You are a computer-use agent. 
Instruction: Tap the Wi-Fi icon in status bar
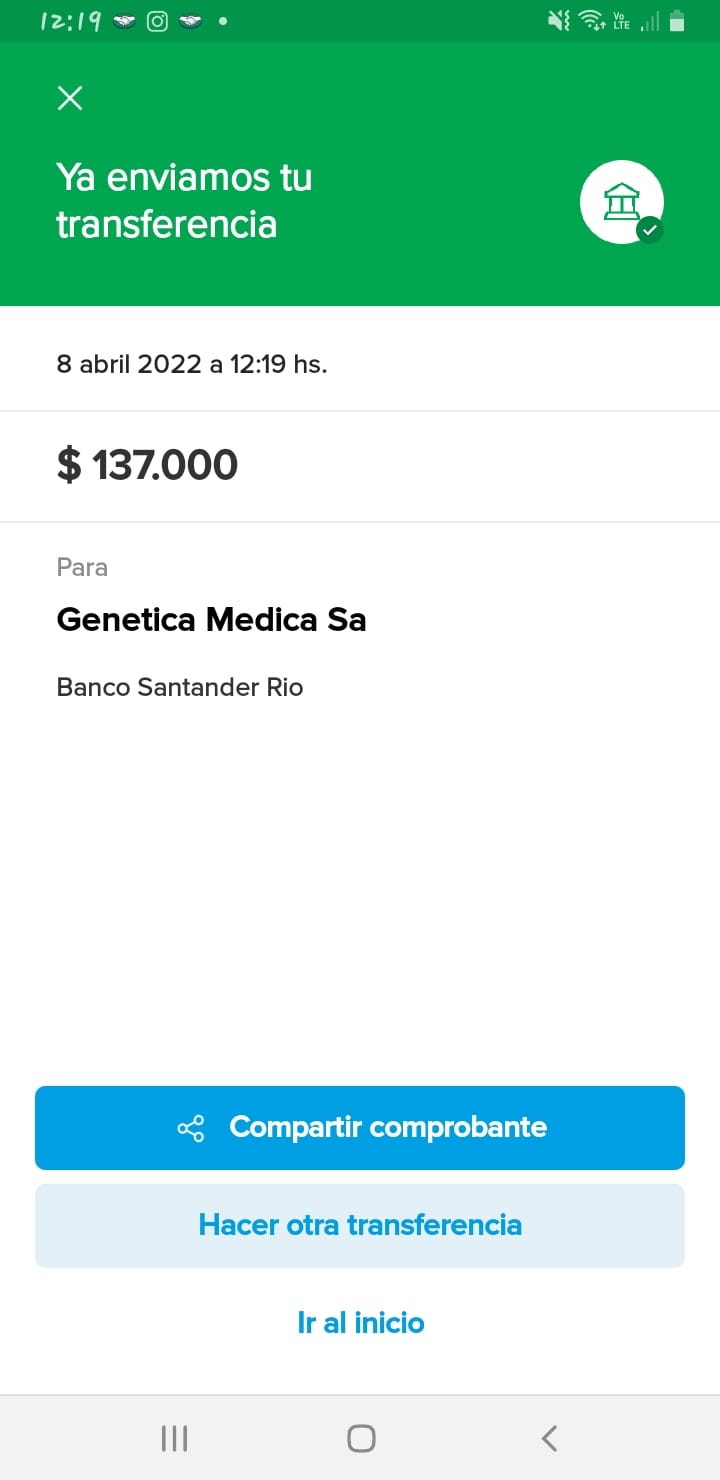point(591,21)
